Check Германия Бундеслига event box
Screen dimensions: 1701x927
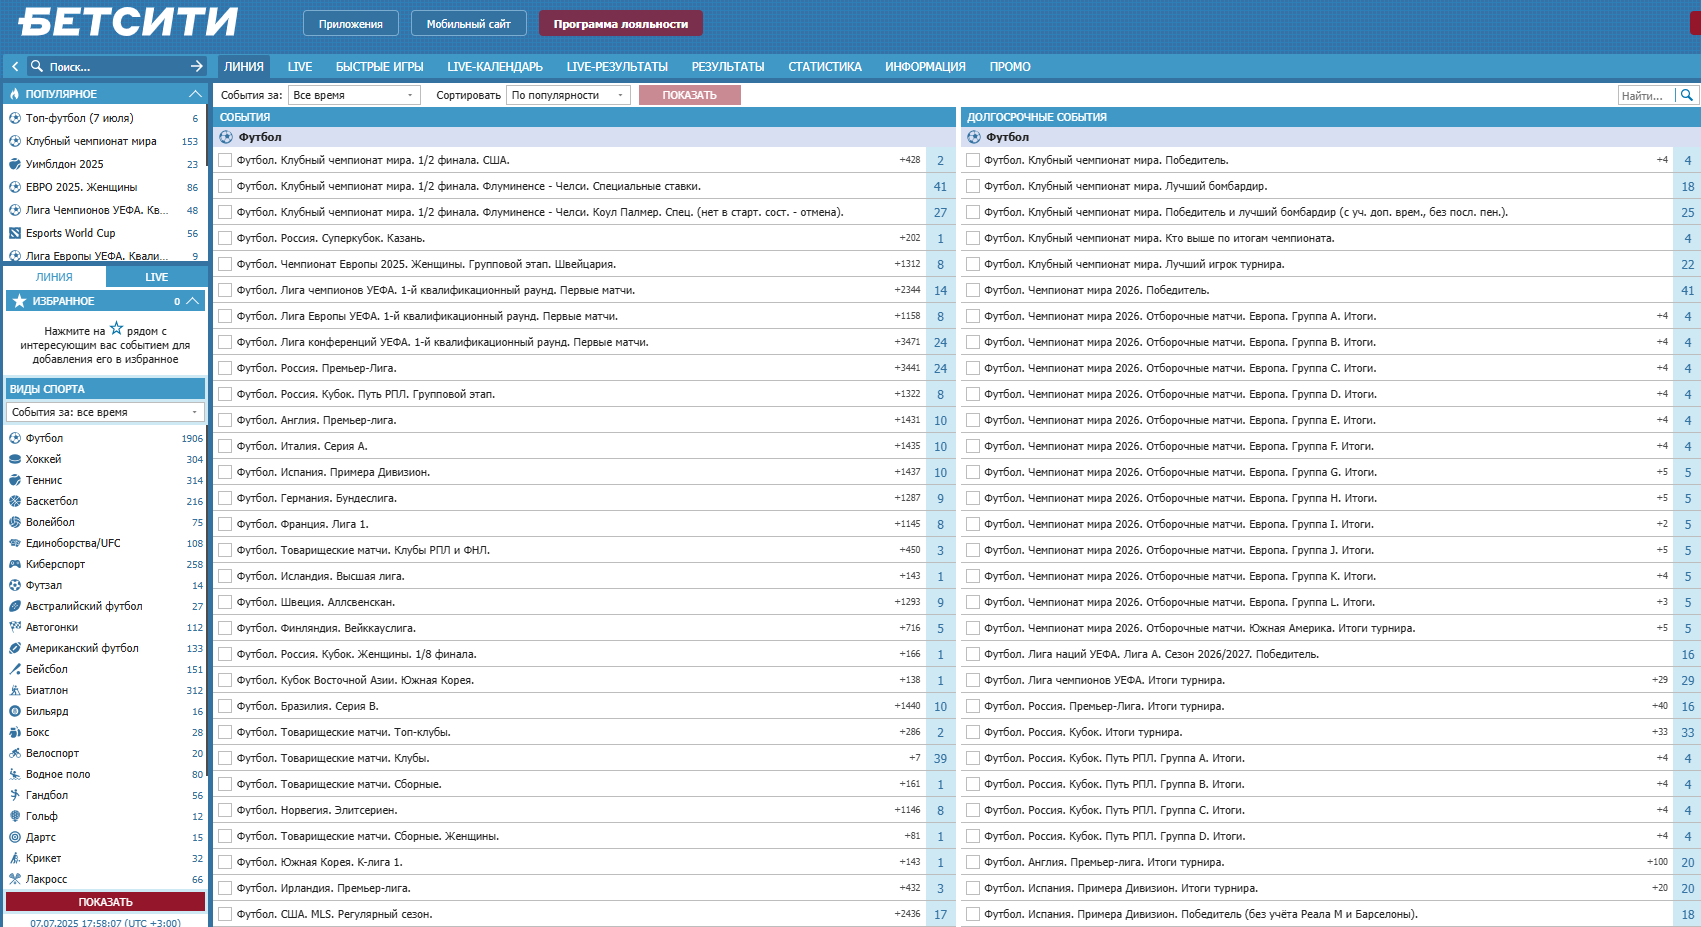tap(225, 498)
